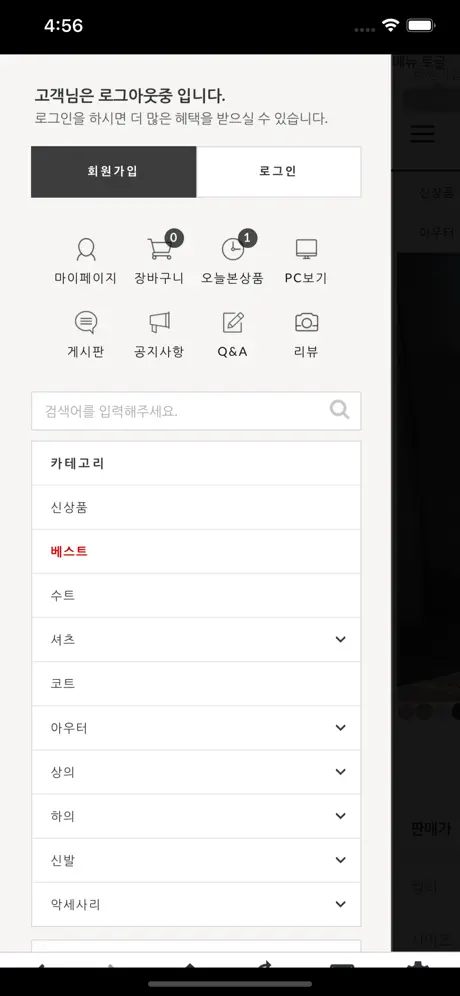Expand the 상의 category chevron
The width and height of the screenshot is (460, 996).
[341, 772]
